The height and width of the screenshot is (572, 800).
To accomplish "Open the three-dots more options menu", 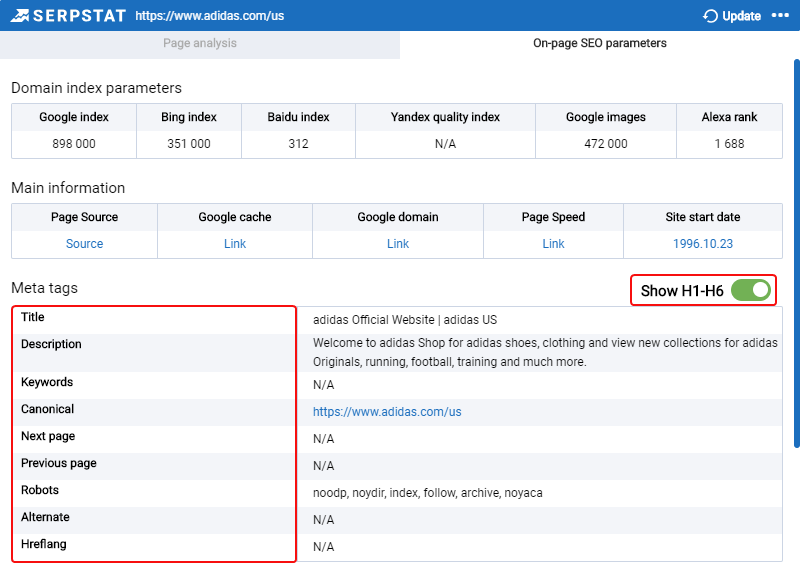I will click(x=780, y=15).
